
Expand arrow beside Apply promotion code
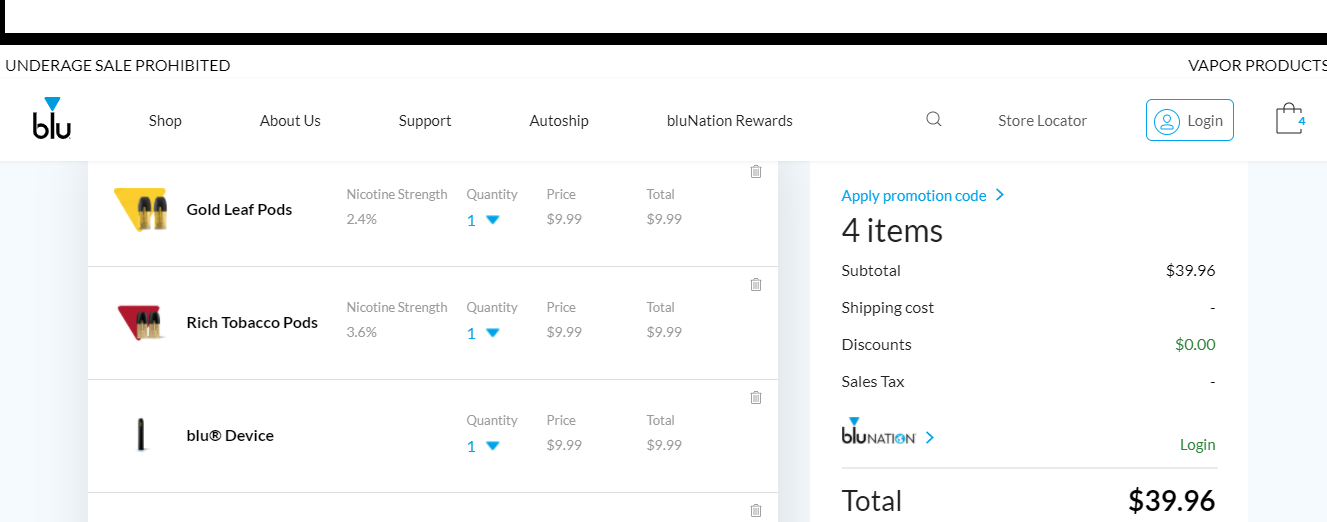(x=1000, y=195)
